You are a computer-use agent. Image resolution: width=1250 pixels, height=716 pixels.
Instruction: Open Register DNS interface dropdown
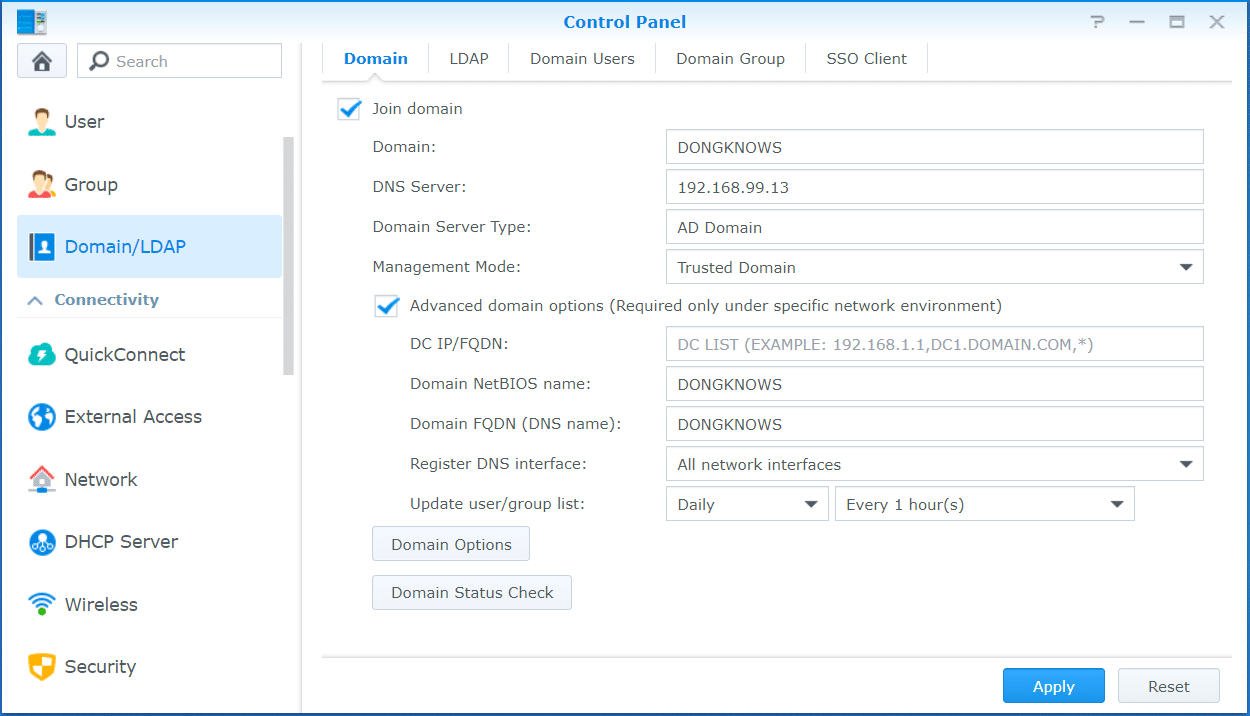[x=1185, y=464]
